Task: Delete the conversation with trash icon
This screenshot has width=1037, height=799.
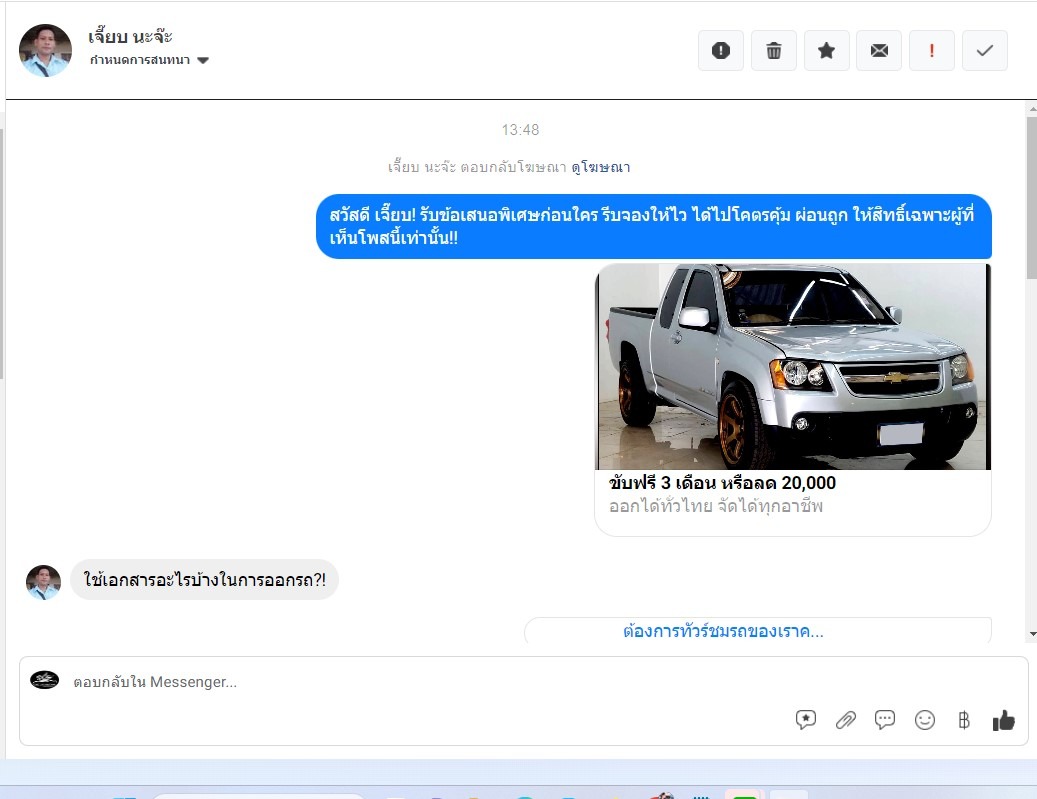Action: 773,51
